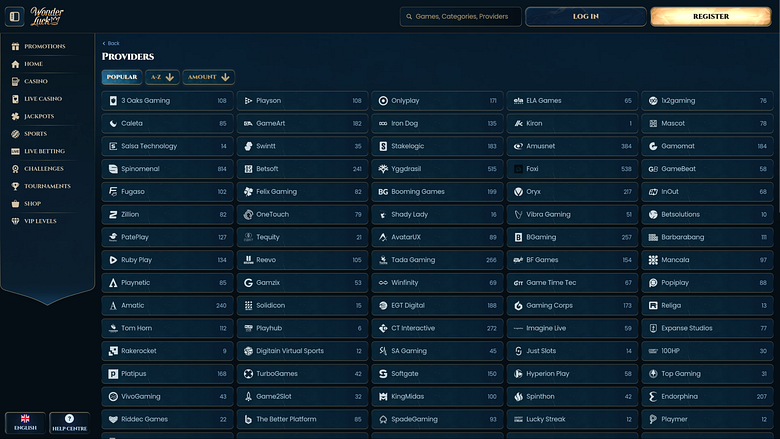Click the BGaming provider icon

518,237
